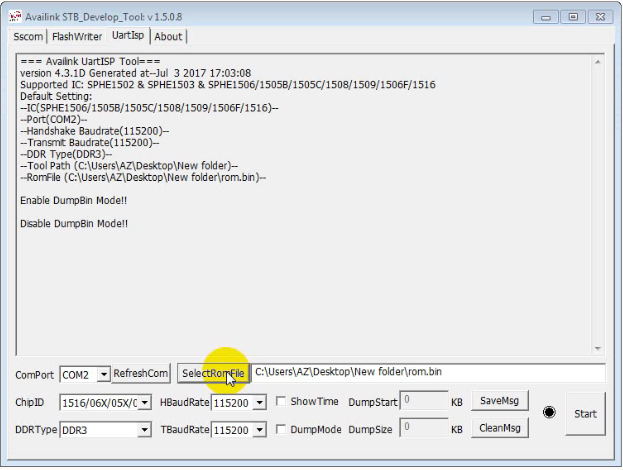Click the '--DDR Type(DDR3)--' log line
The image size is (623, 470).
66,154
